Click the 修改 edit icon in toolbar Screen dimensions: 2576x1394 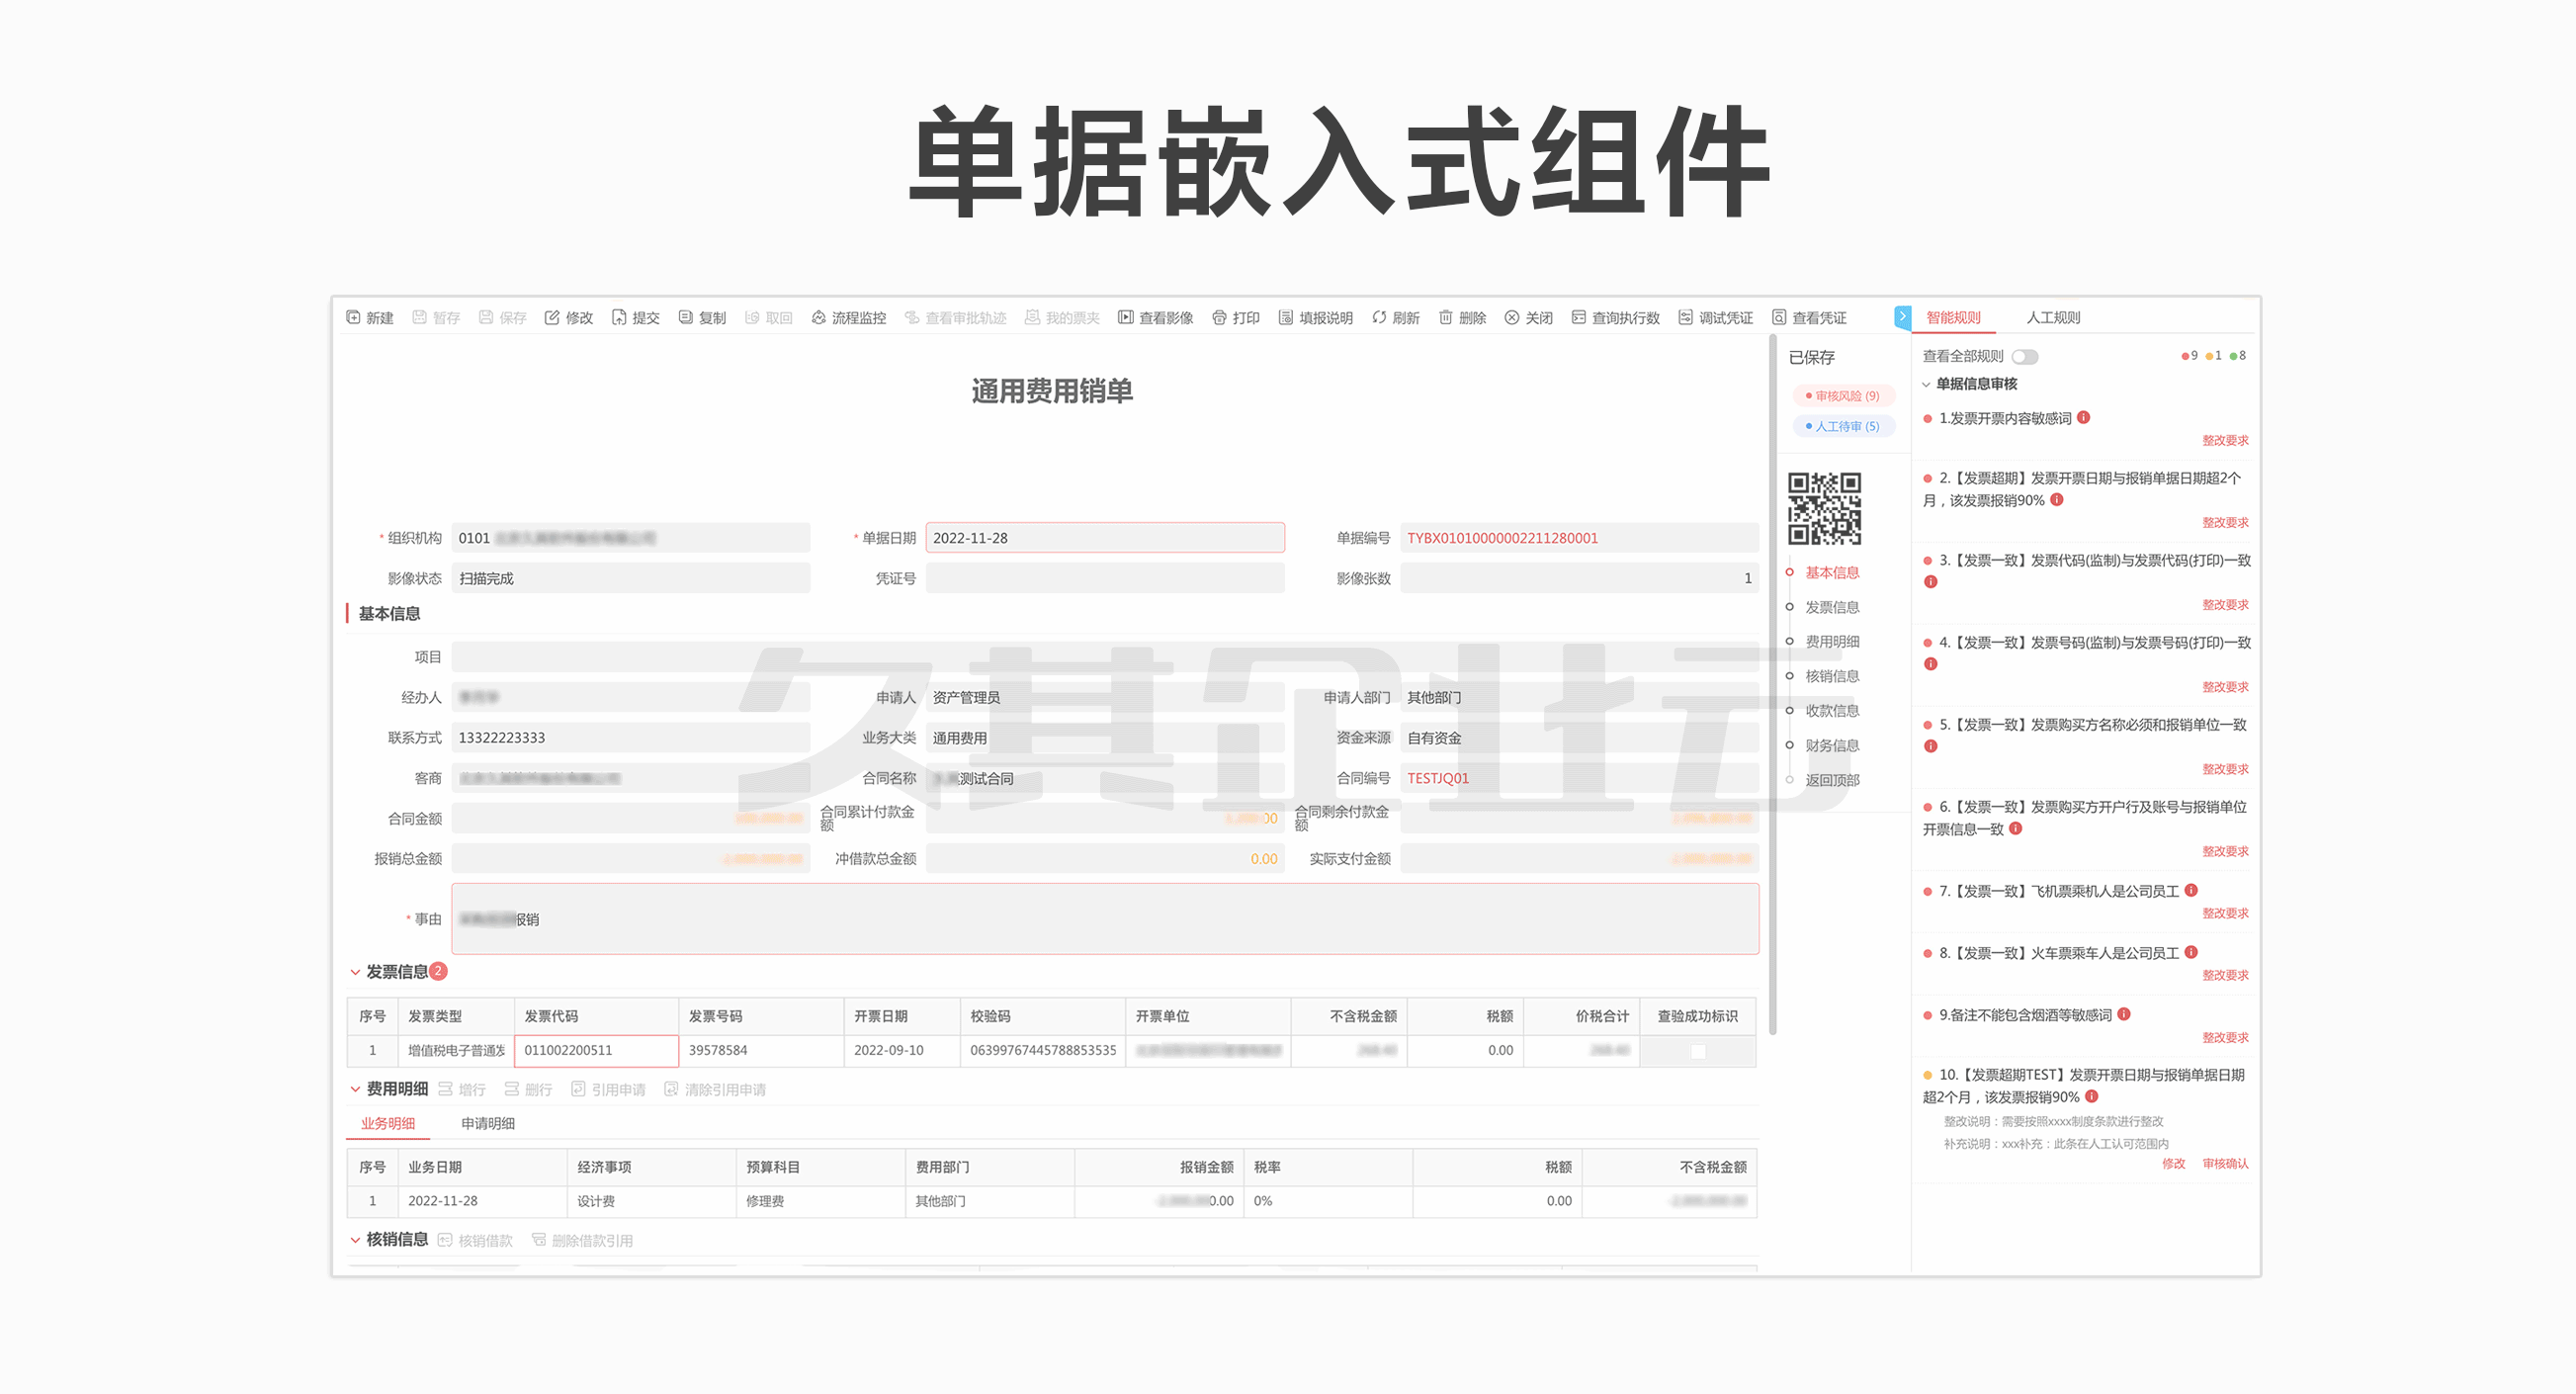(552, 317)
